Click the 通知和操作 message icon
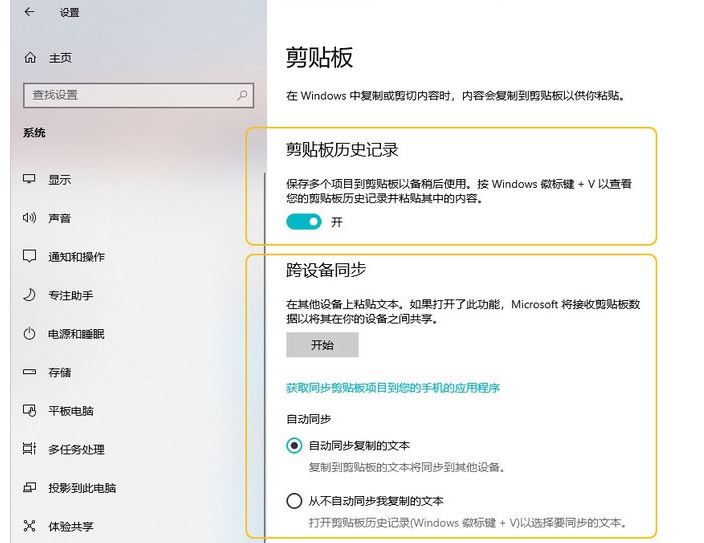Viewport: 704px width, 543px height. point(29,256)
